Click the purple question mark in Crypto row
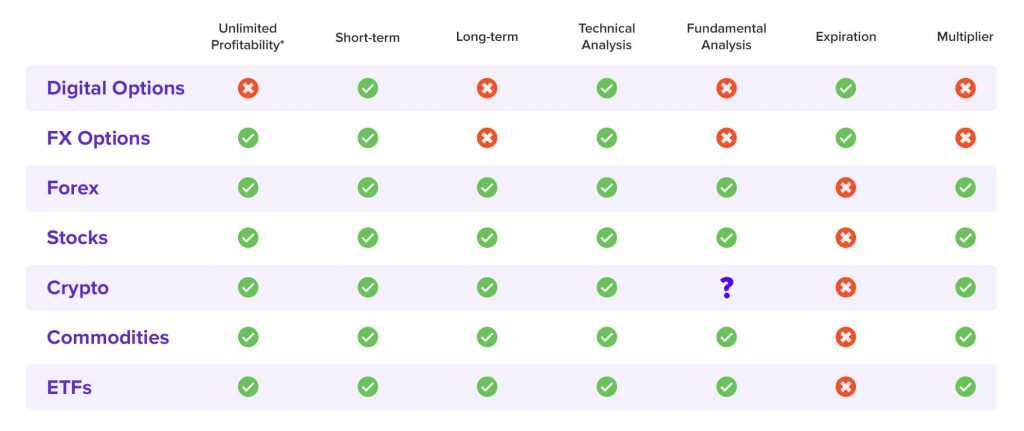Image resolution: width=1024 pixels, height=431 pixels. click(726, 287)
